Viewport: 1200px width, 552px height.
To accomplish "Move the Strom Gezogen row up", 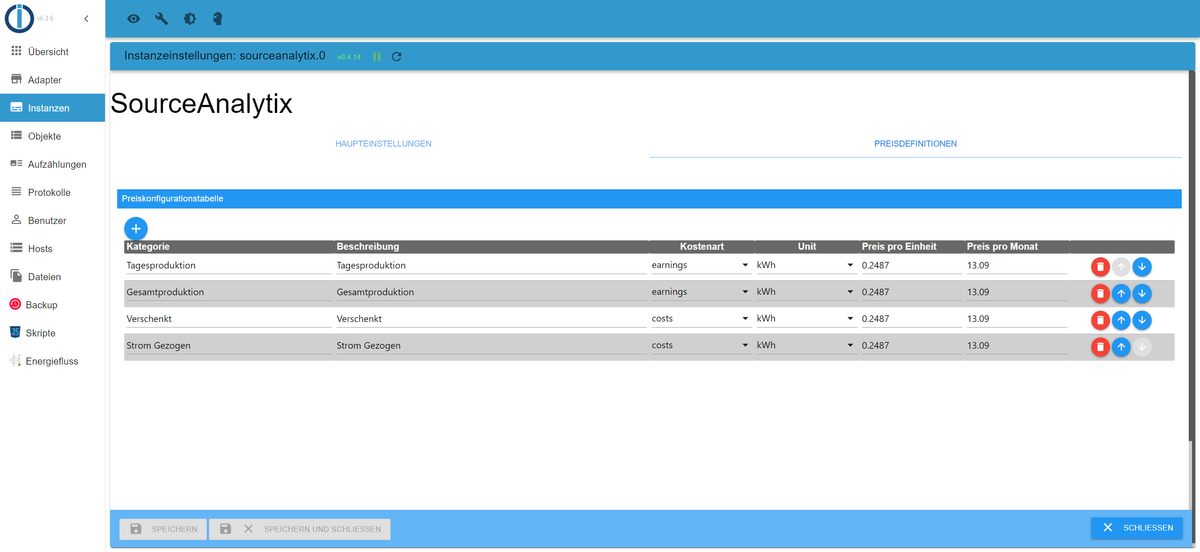I will (1121, 347).
